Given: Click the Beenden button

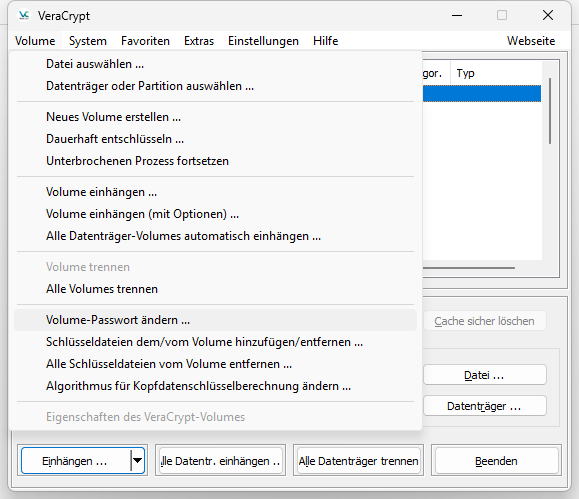Looking at the screenshot, I should [x=496, y=461].
